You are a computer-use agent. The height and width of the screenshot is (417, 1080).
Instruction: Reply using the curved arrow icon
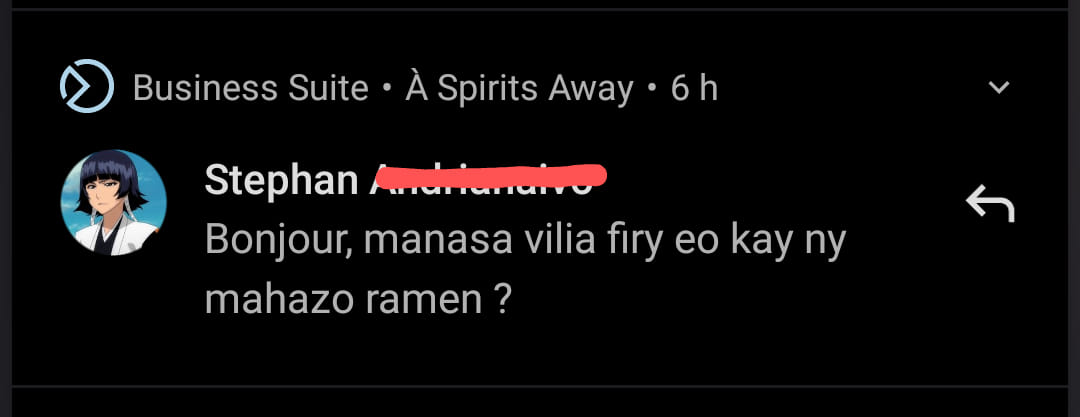pyautogui.click(x=990, y=205)
